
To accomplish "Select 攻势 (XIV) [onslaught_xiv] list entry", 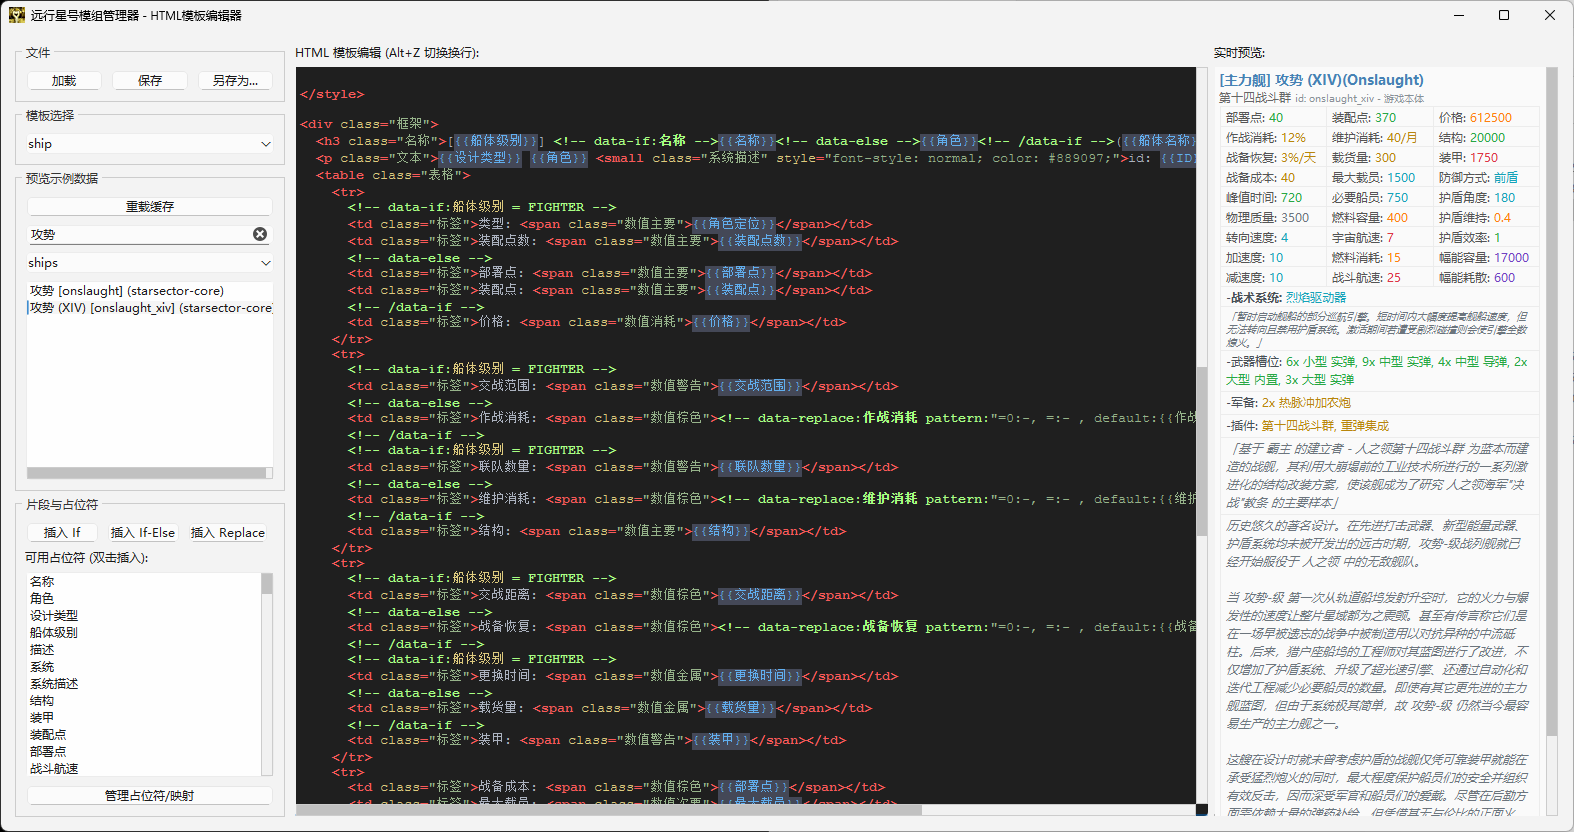I will click(150, 308).
